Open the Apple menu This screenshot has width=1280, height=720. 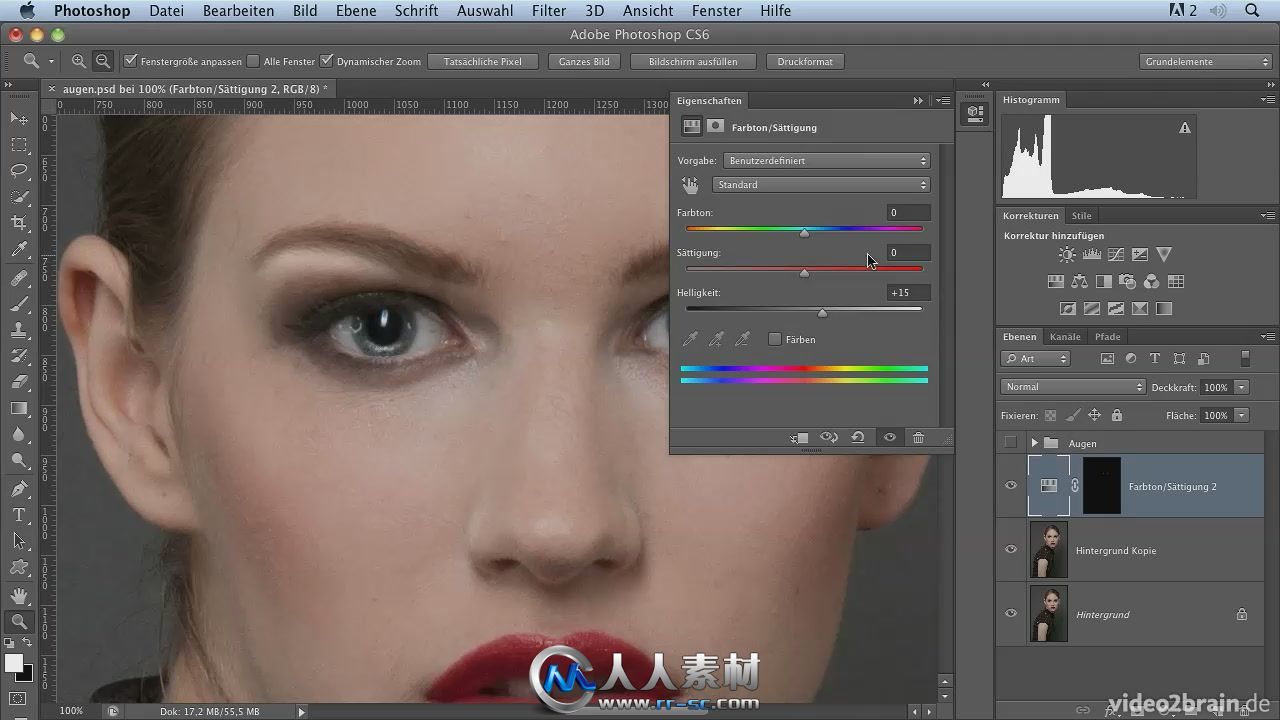point(28,11)
